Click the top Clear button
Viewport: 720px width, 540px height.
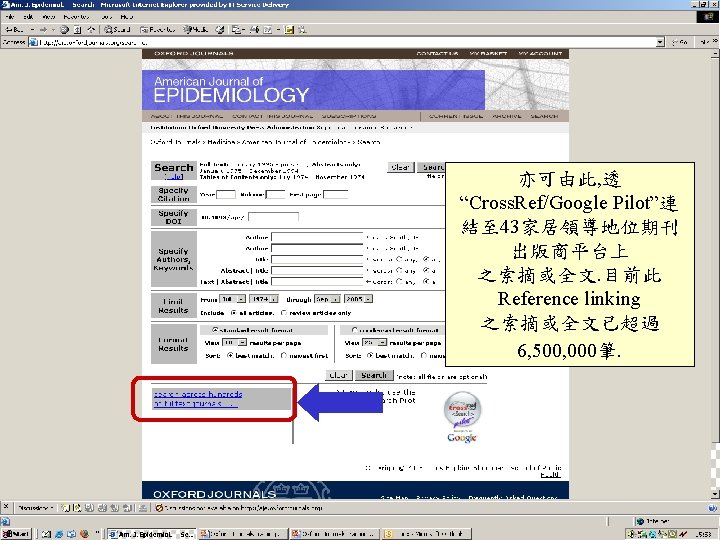tap(400, 167)
